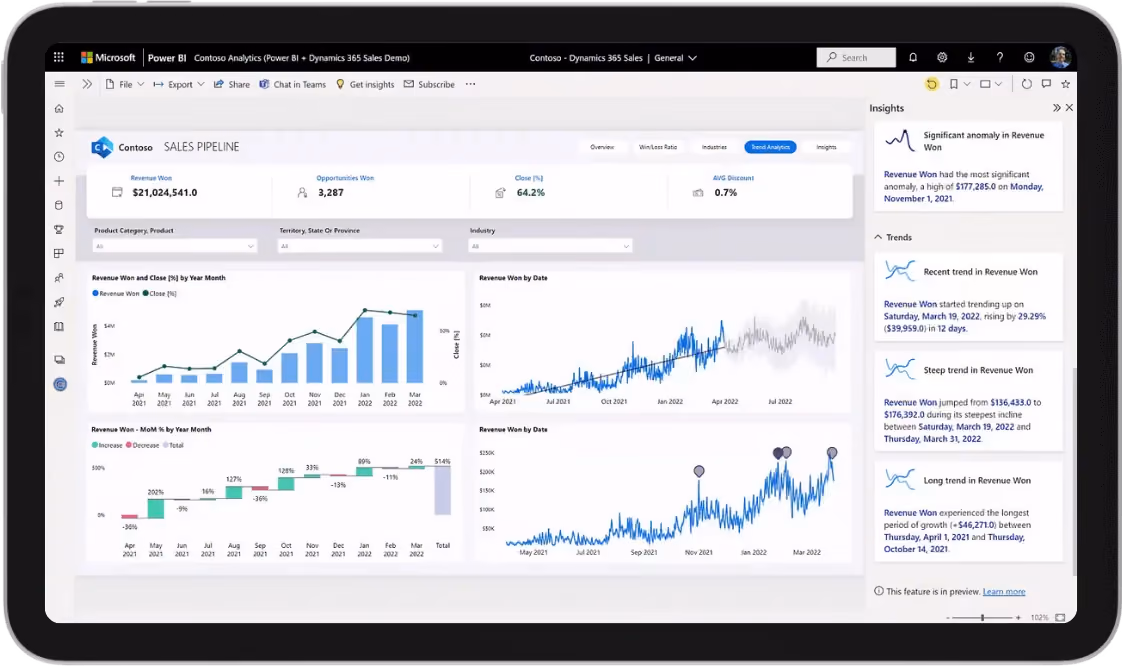The width and height of the screenshot is (1122, 666).
Task: Open Recent trend in Revenue Won card
Action: (x=968, y=296)
